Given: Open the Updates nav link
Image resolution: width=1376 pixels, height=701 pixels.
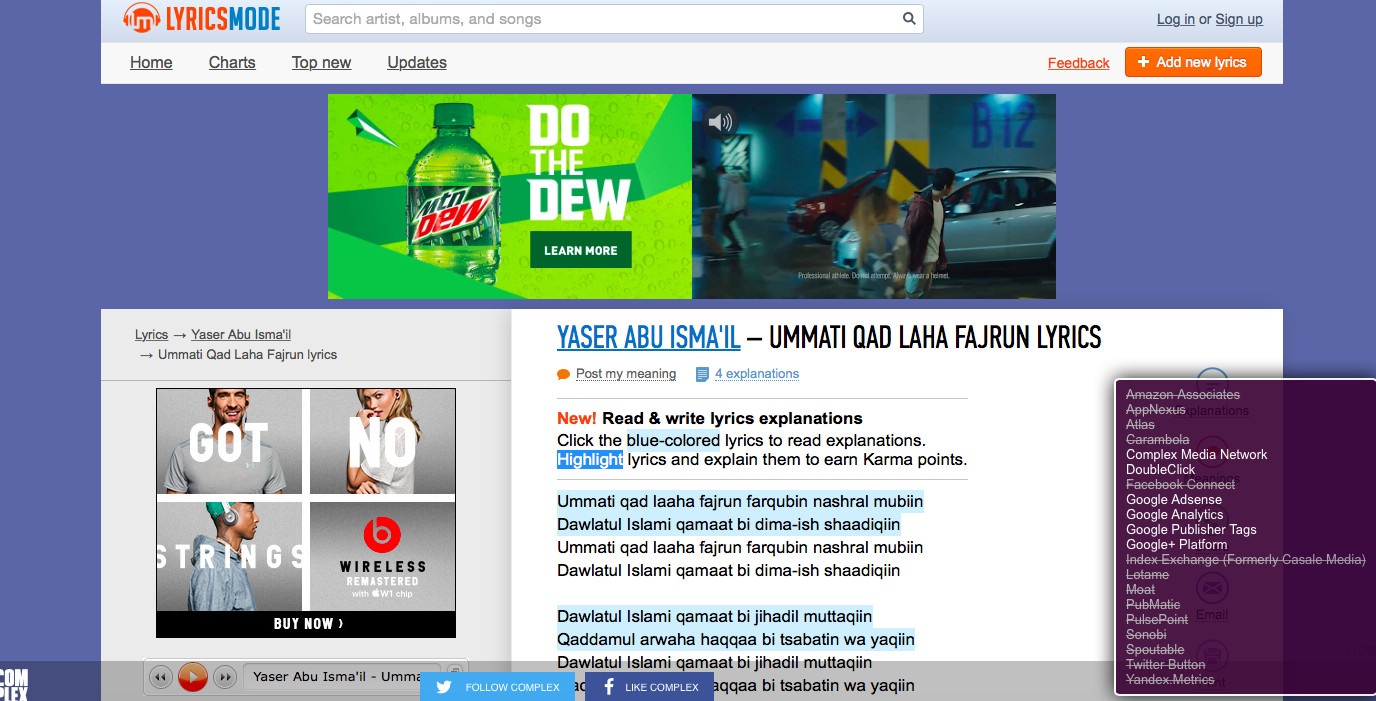Looking at the screenshot, I should coord(417,63).
